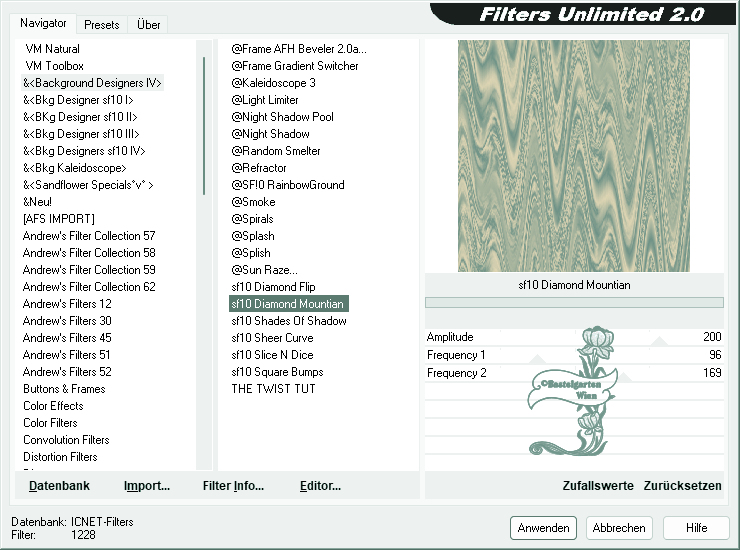
Task: Select sf10 Diamond Flip filter
Action: [273, 287]
